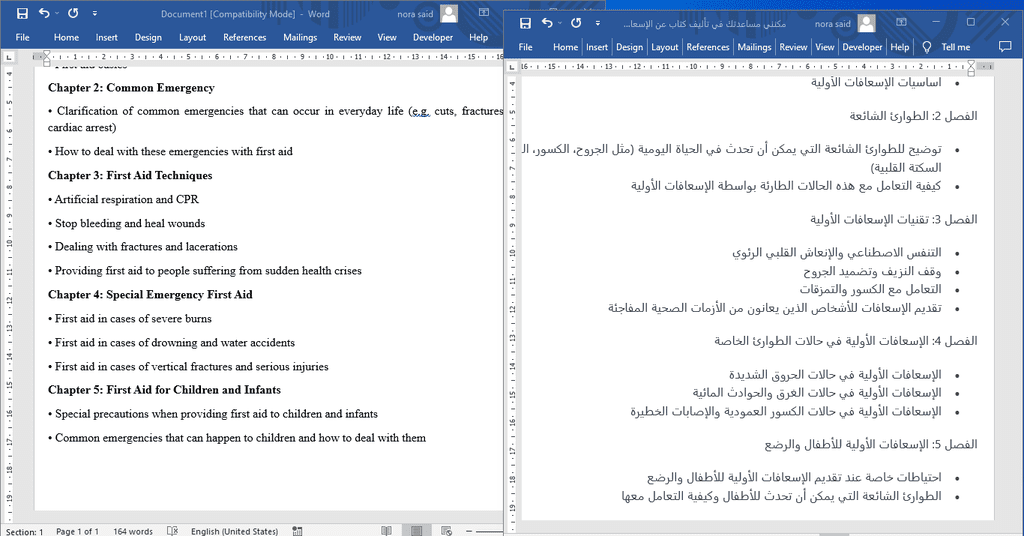The width and height of the screenshot is (1024, 536).
Task: Click account picture in Arabic document window
Action: coord(867,24)
